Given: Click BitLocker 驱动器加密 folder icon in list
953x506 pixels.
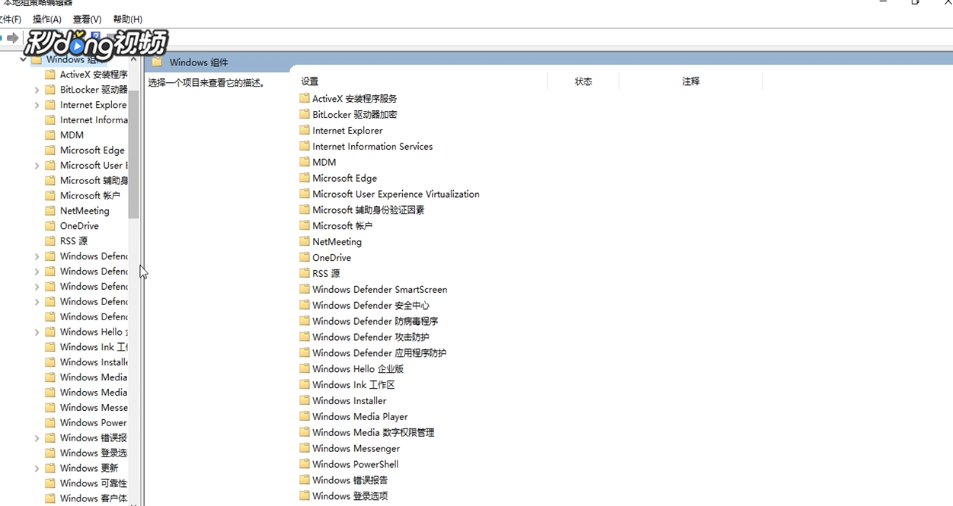Looking at the screenshot, I should (x=304, y=114).
